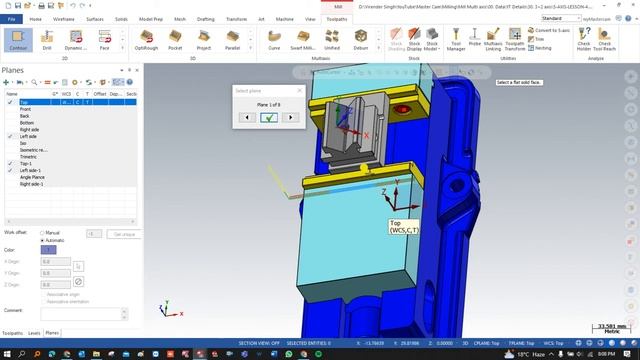Click the undo arrow

[73, 6]
